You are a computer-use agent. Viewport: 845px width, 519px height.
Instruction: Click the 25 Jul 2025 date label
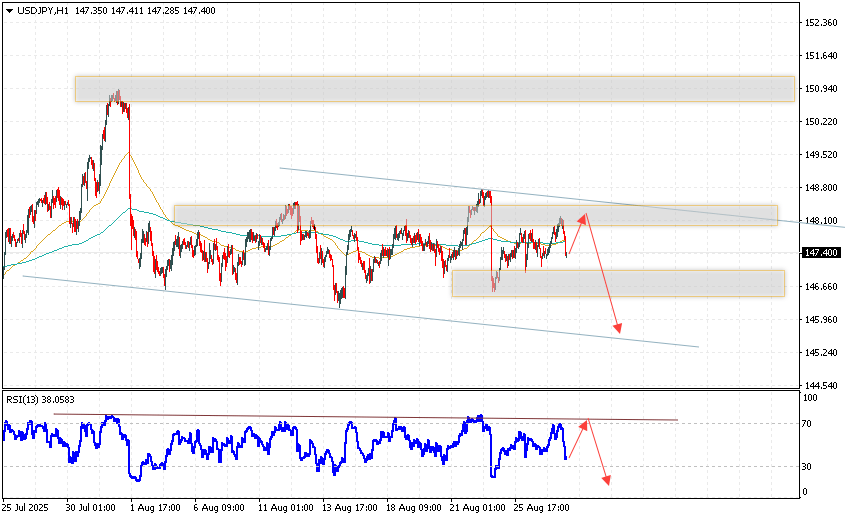(25, 508)
